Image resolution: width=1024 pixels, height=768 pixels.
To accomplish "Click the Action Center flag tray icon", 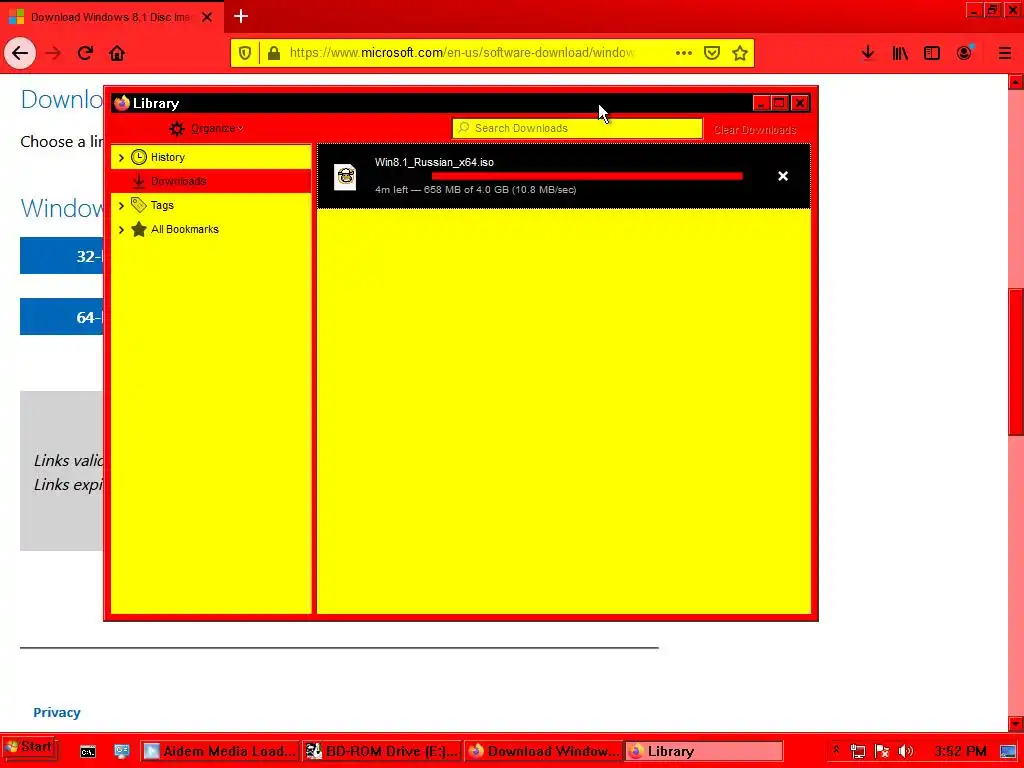I will tap(882, 752).
